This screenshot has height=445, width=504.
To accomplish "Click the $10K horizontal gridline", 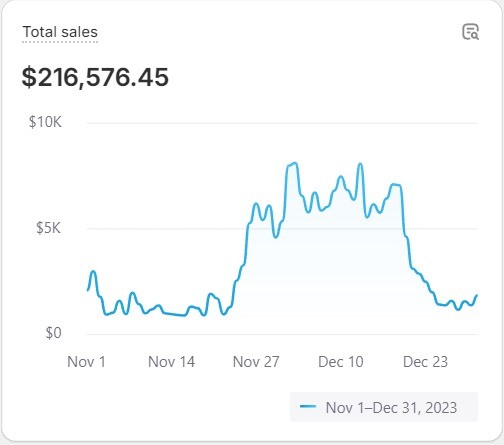I will (x=282, y=123).
